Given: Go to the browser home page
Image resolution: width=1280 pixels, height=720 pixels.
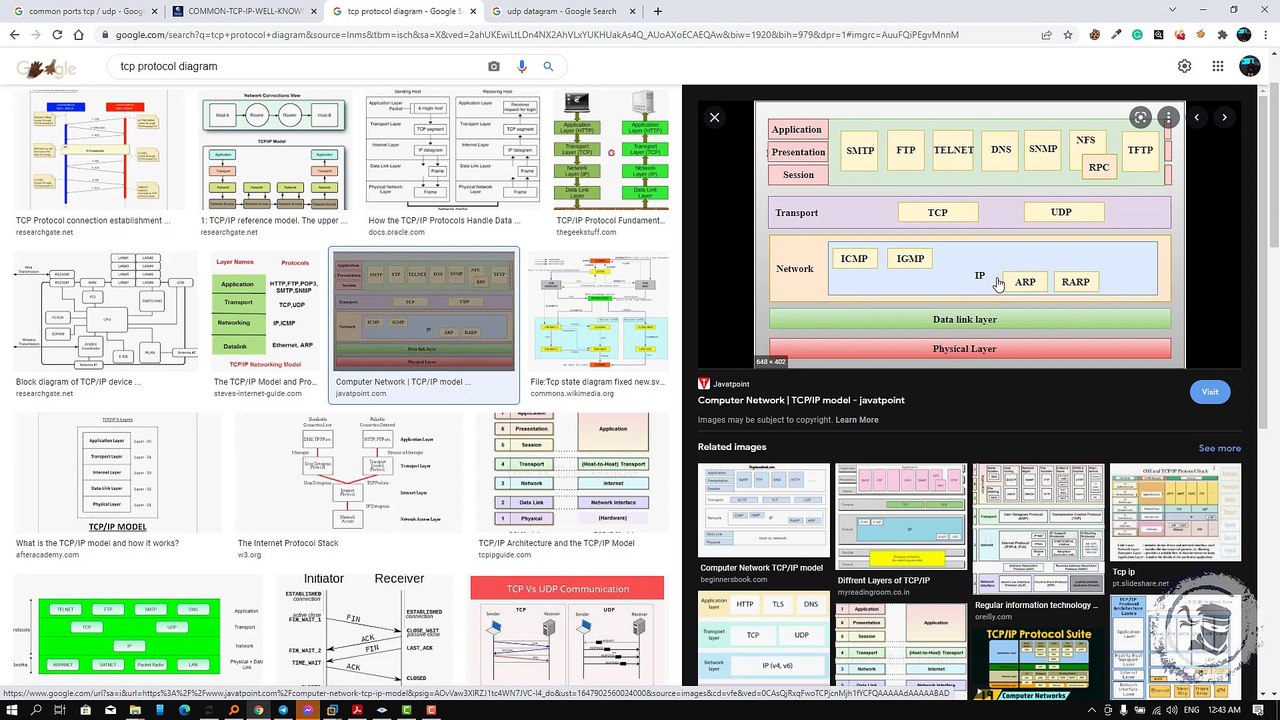Looking at the screenshot, I should (79, 34).
